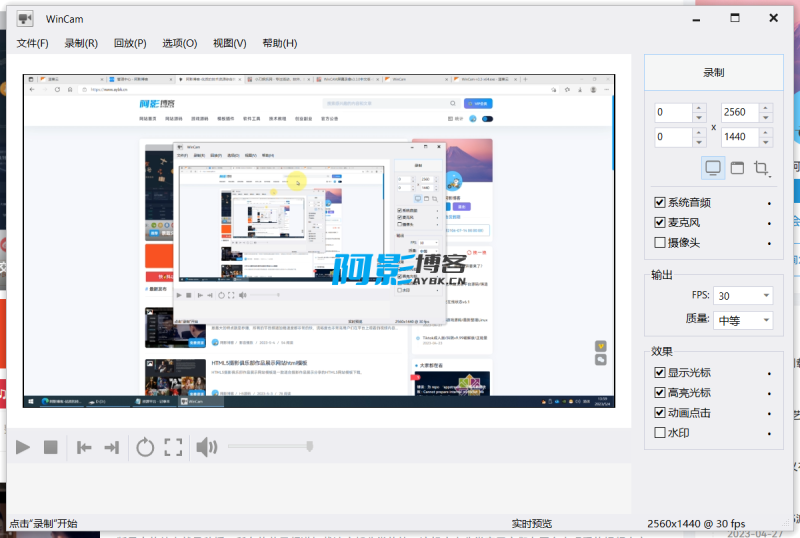Disable the 动画点击 checkbox
Screen dimensions: 800x538
[x=660, y=412]
